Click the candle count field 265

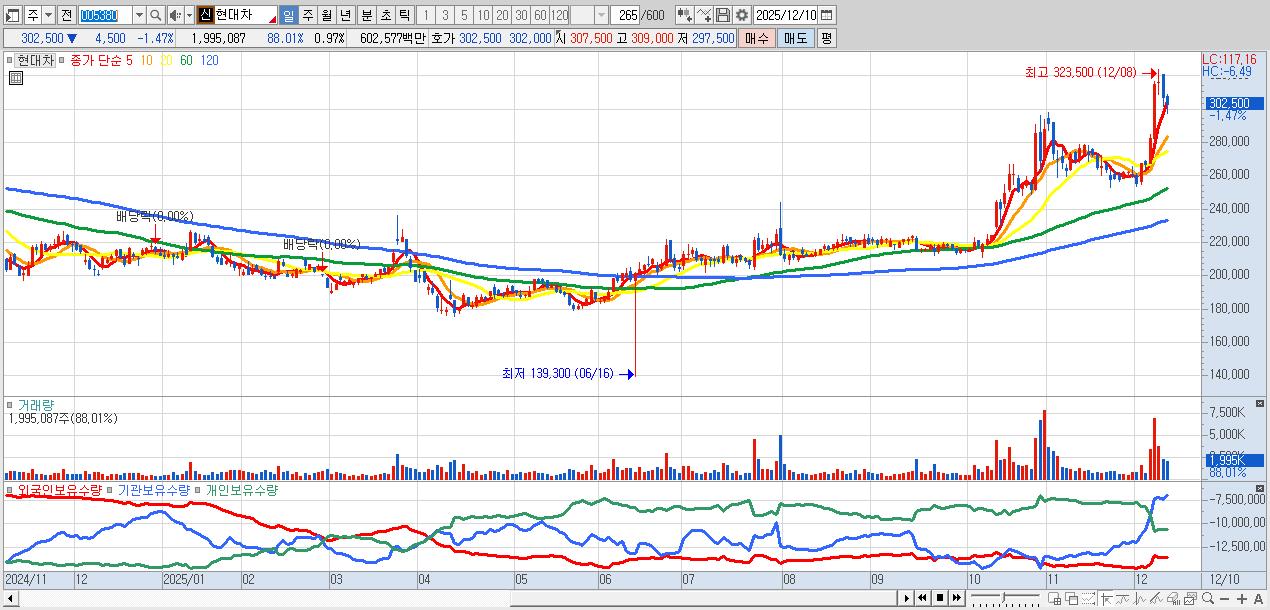(x=625, y=15)
